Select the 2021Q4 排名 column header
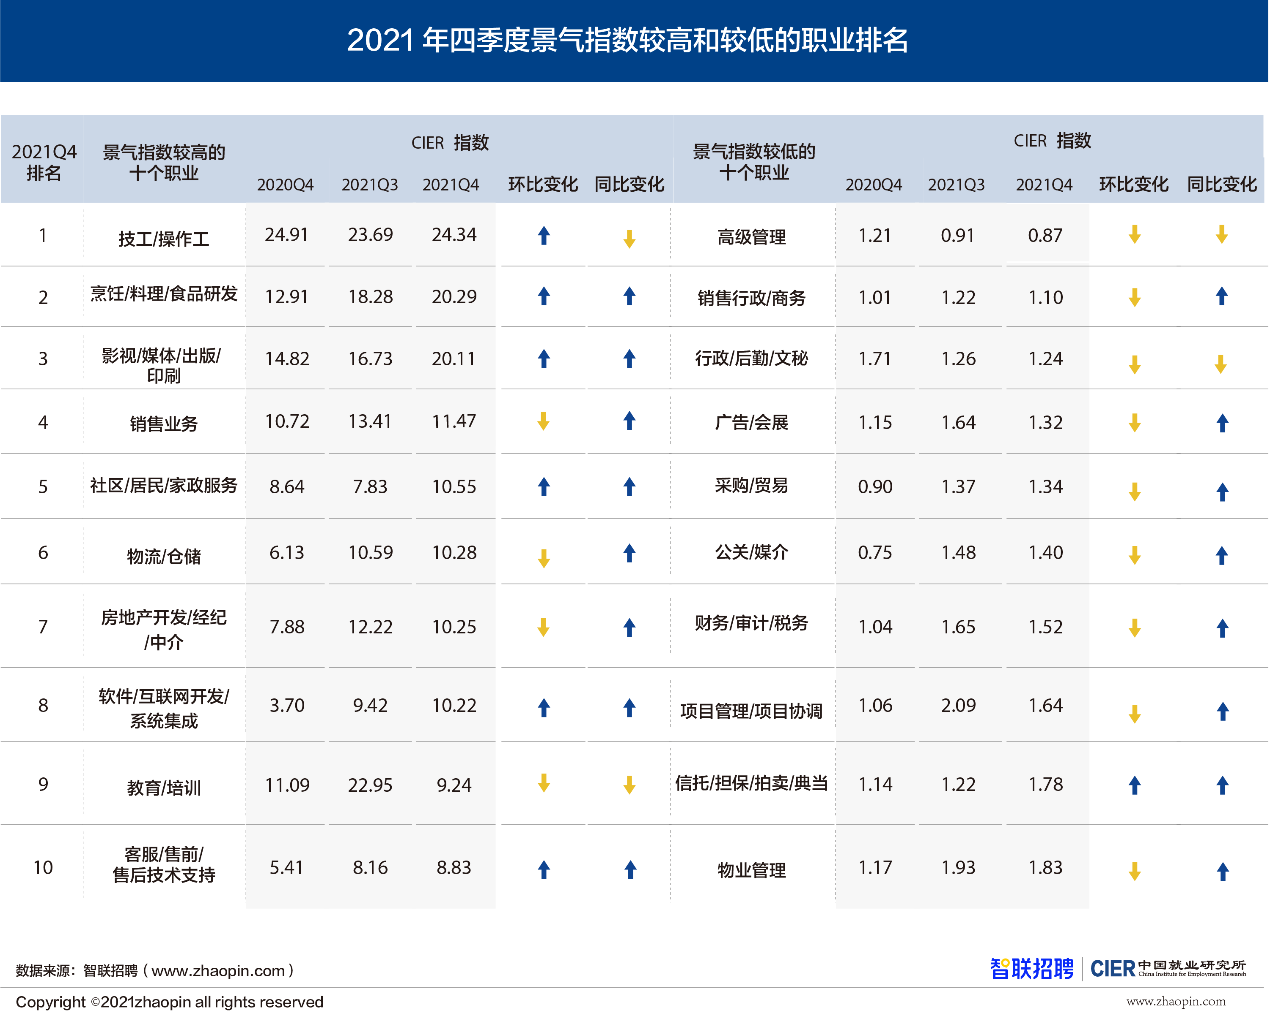1270x1032 pixels. [44, 162]
